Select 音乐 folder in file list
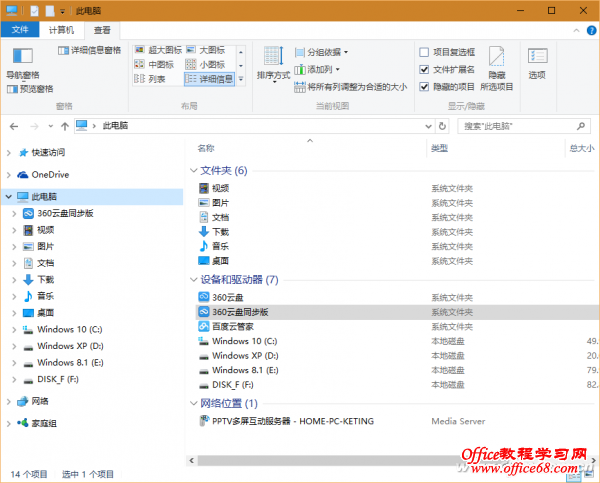 click(x=214, y=246)
